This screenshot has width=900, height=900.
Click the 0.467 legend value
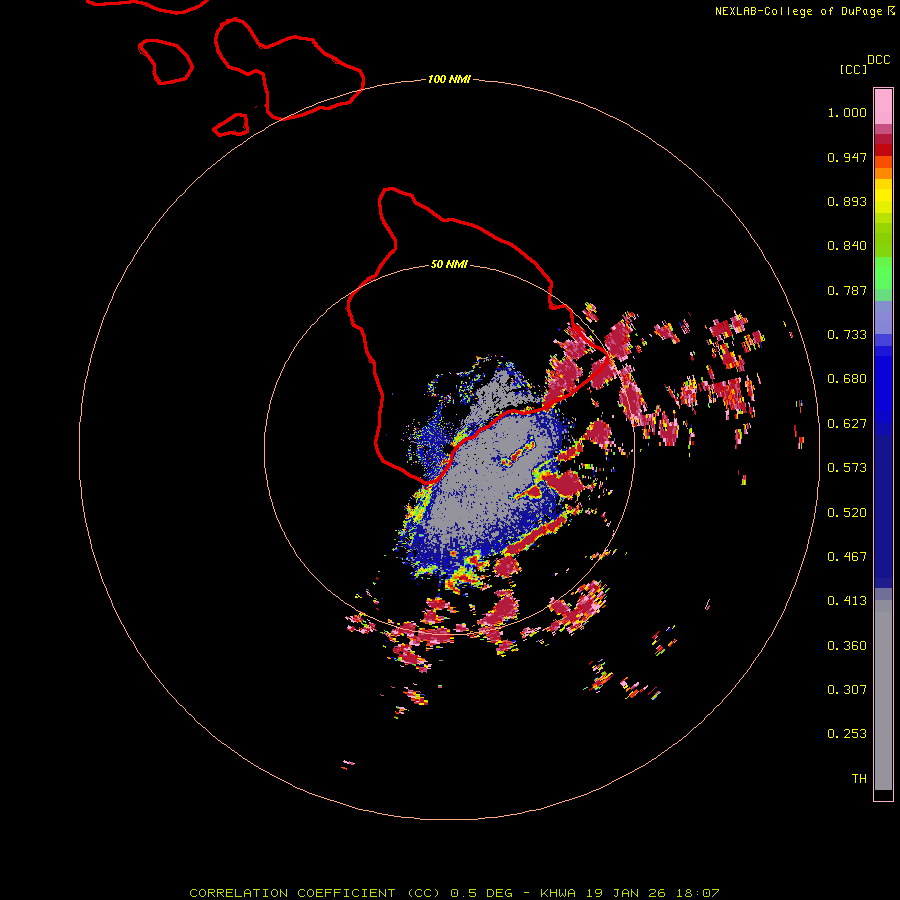coord(847,557)
